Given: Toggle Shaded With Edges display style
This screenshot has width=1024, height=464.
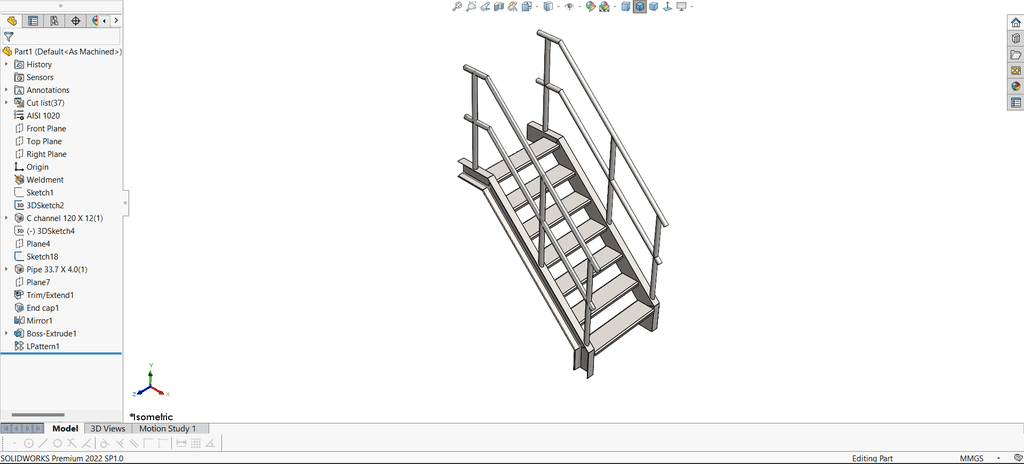Looking at the screenshot, I should click(640, 7).
